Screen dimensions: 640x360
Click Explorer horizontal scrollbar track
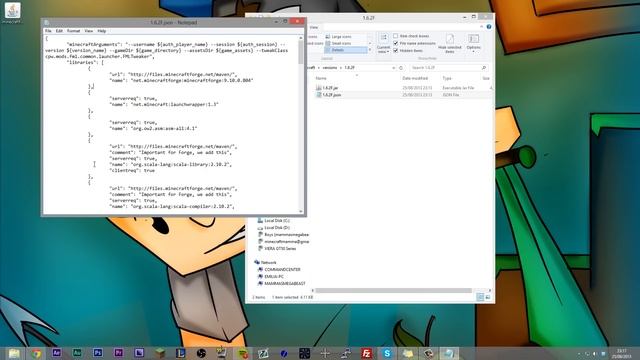393,291
